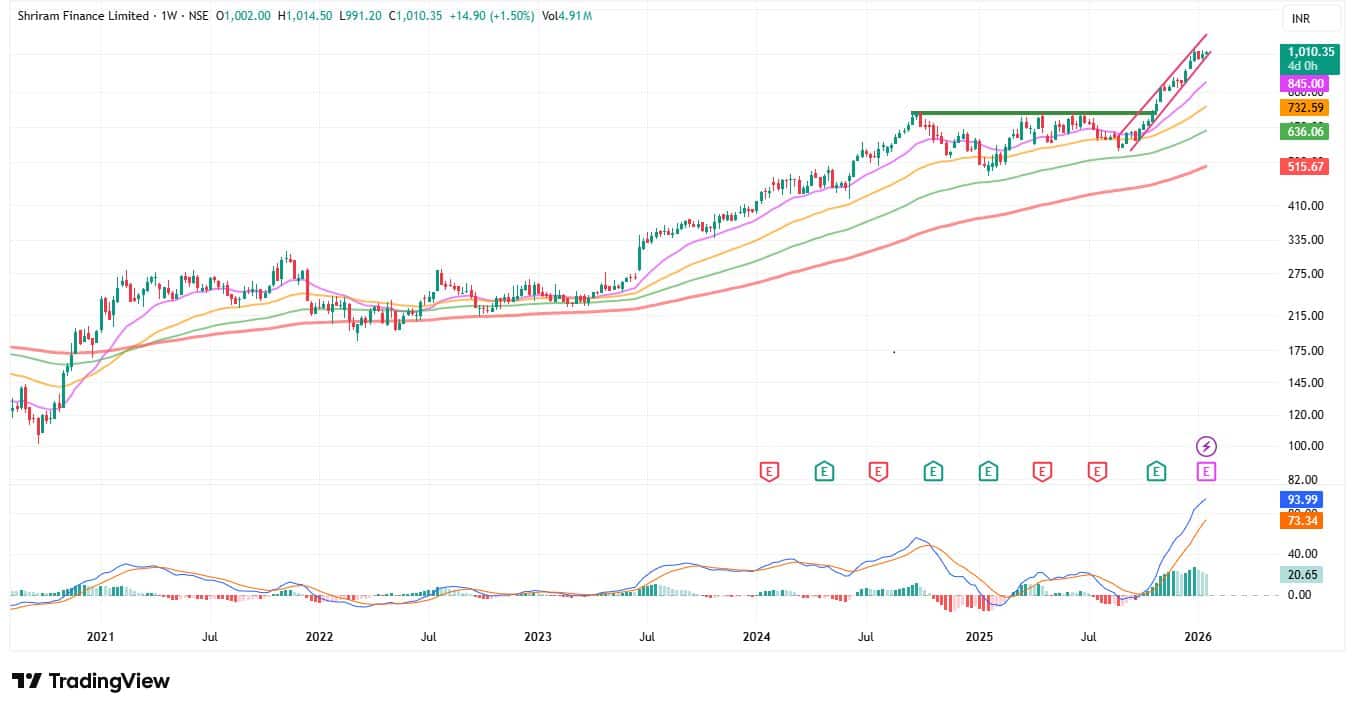Click the purple 845.00 moving average label
1355x711 pixels.
tap(1306, 84)
